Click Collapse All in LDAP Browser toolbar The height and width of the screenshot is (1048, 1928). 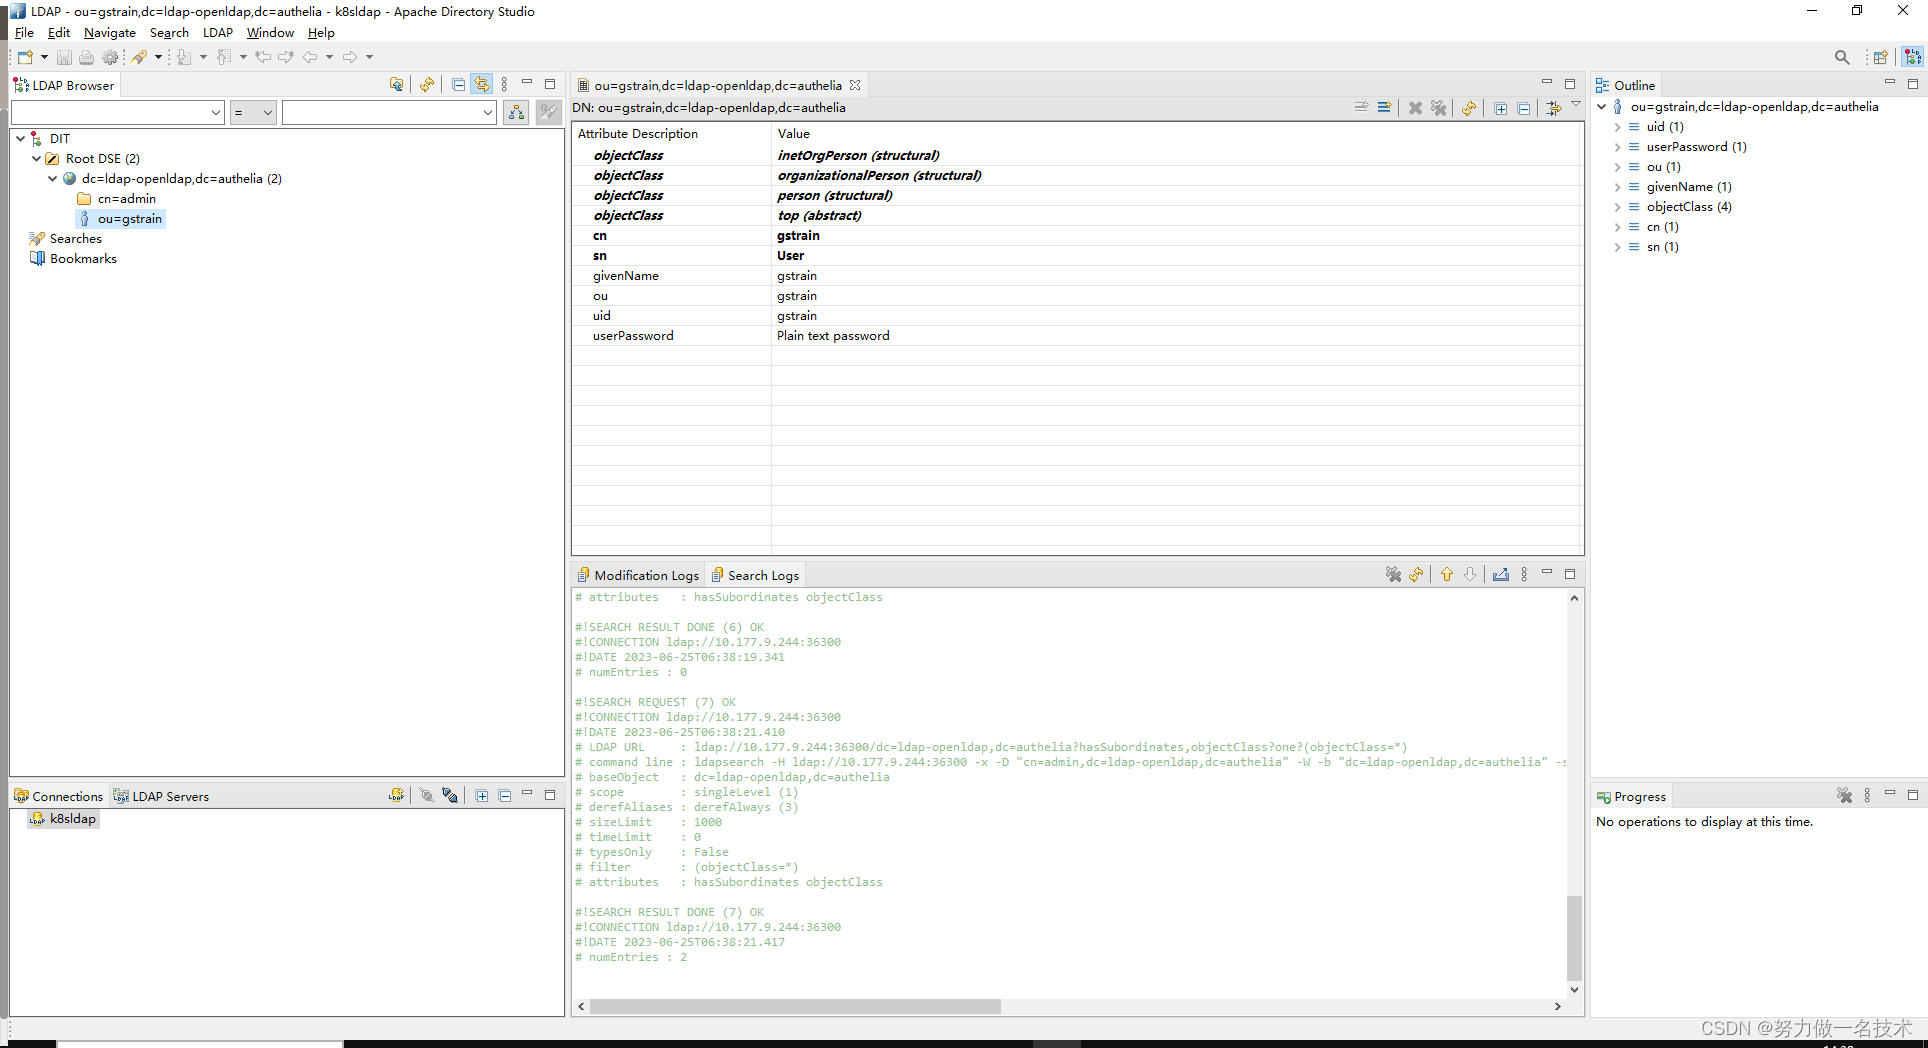click(x=458, y=84)
